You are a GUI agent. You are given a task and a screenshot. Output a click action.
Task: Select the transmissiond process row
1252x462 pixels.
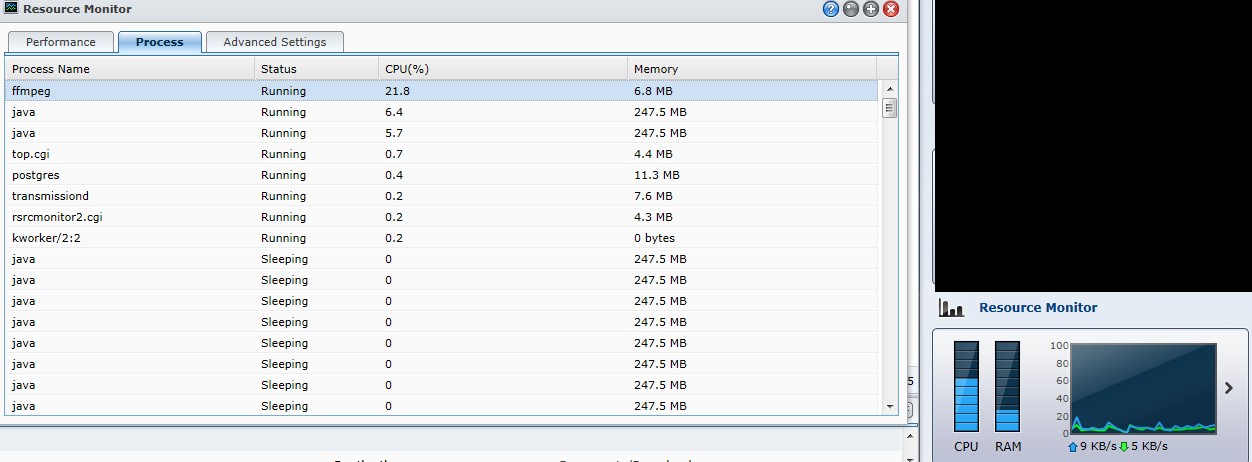click(x=441, y=196)
